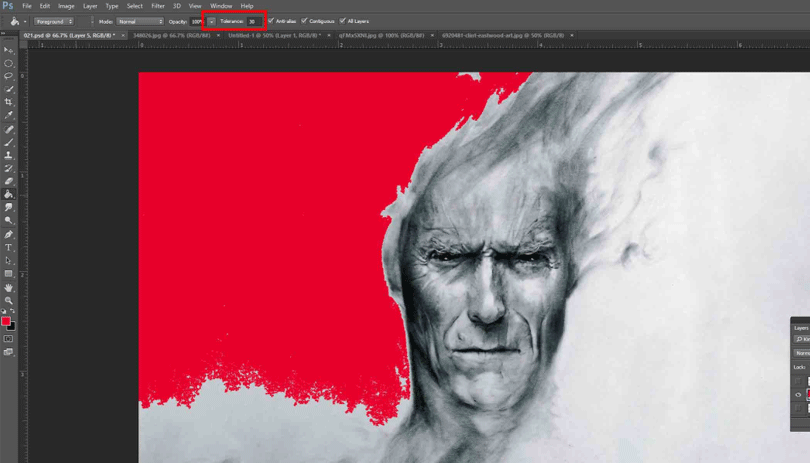Select the Healing Brush tool
This screenshot has height=463, width=810.
[x=9, y=130]
